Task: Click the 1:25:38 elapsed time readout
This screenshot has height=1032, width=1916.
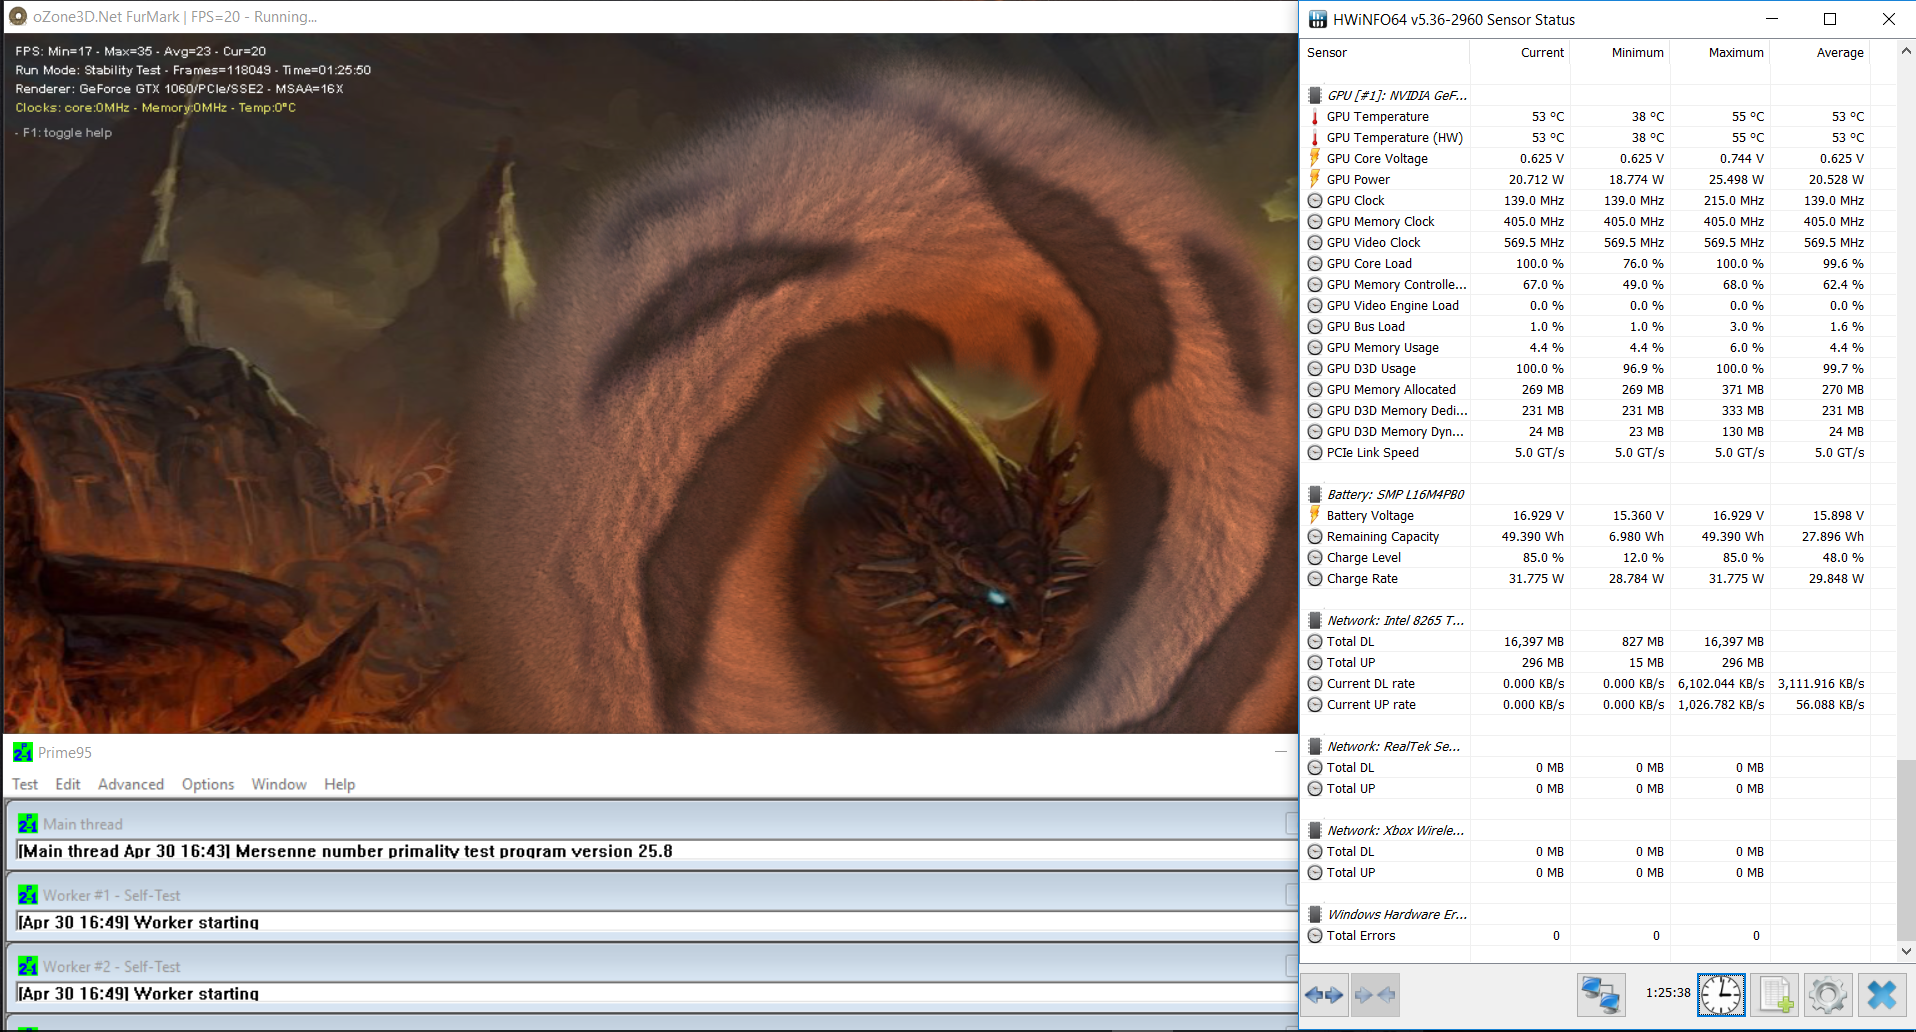Action: click(x=1668, y=993)
